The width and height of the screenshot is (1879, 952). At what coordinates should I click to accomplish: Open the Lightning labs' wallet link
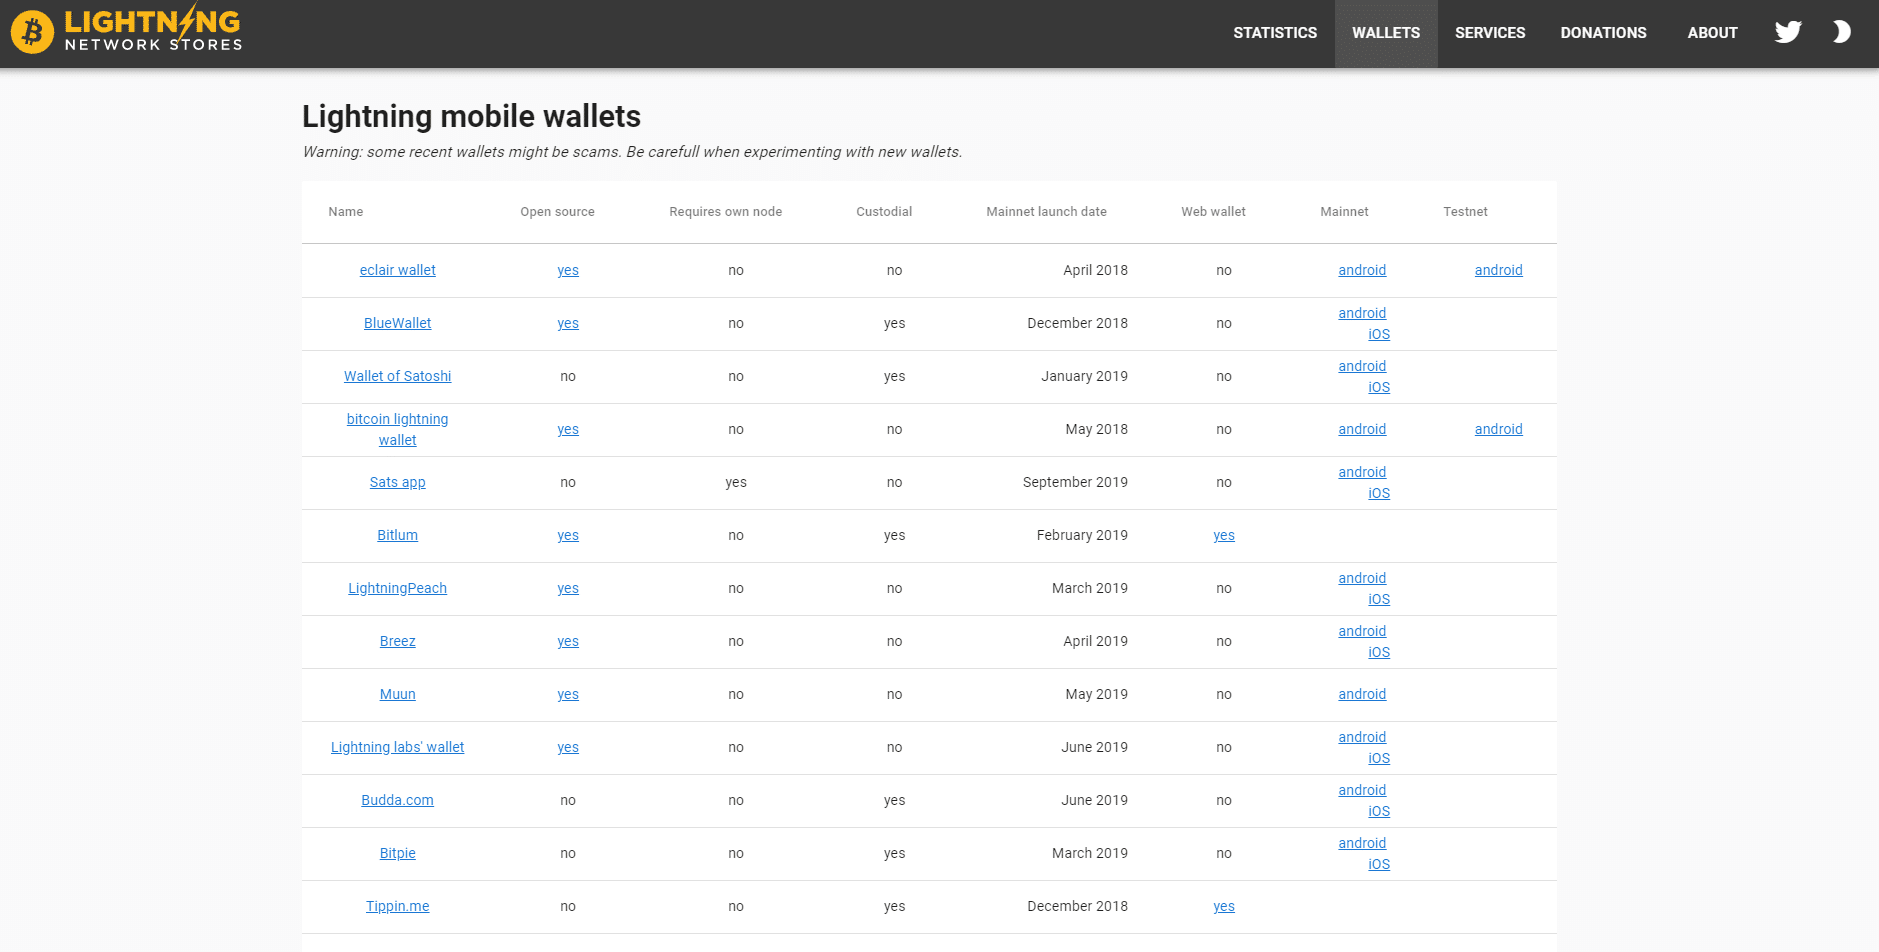click(x=397, y=747)
